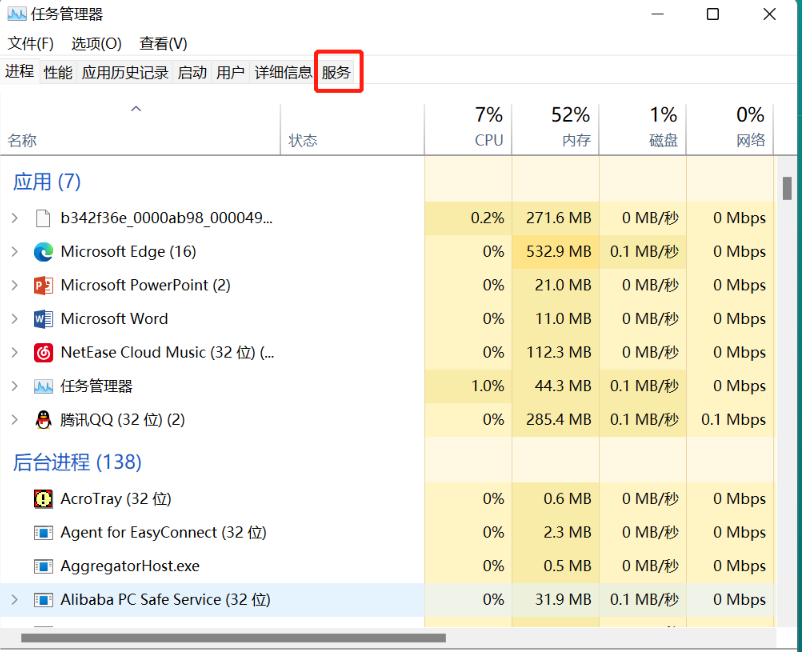The height and width of the screenshot is (652, 802).
Task: Expand the Alibaba PC Safe Service entry
Action: 16,599
